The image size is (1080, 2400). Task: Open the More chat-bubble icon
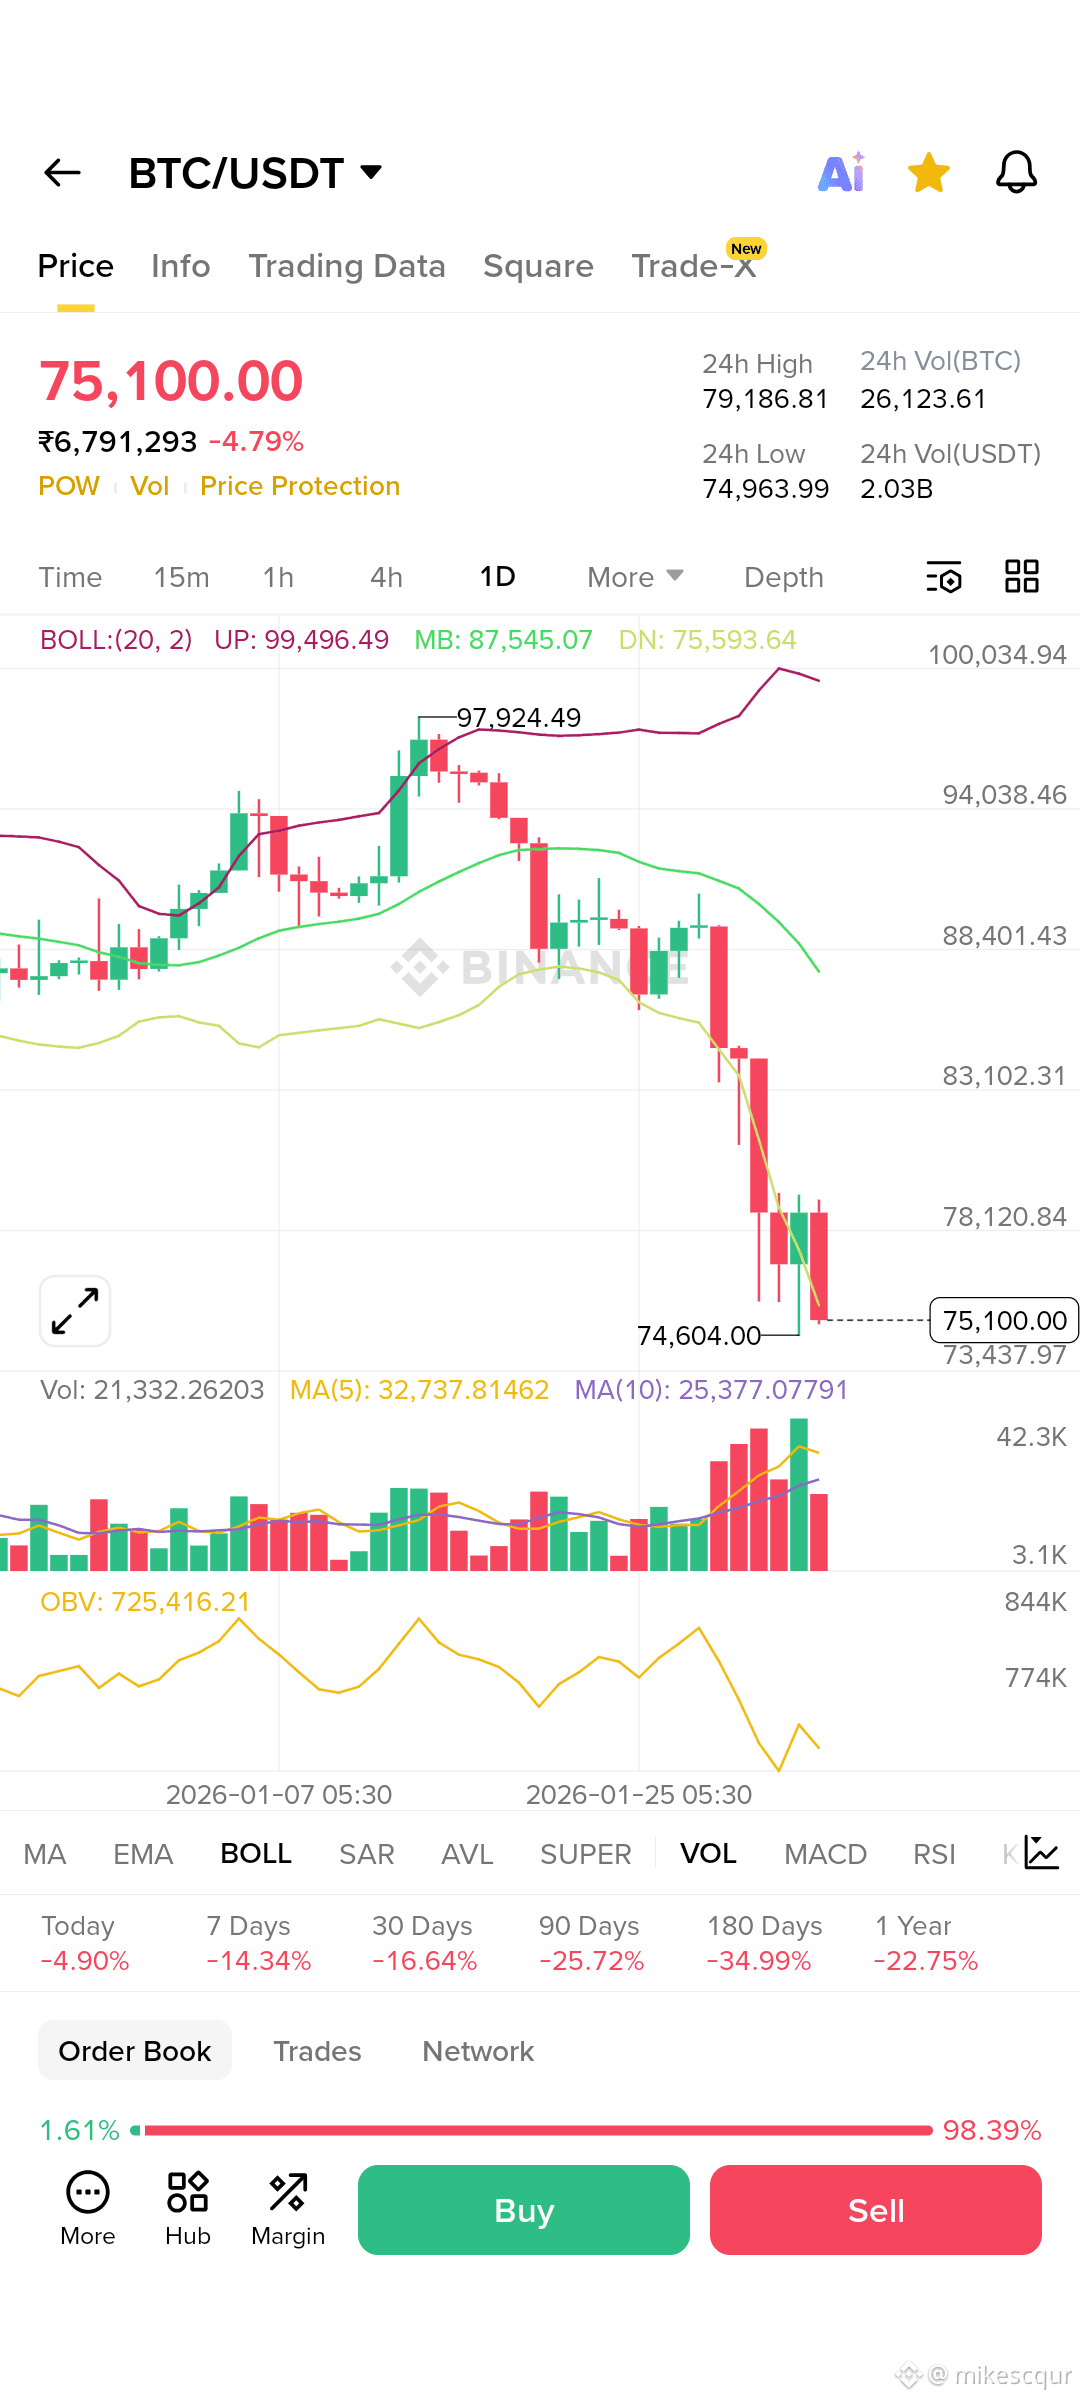[88, 2209]
